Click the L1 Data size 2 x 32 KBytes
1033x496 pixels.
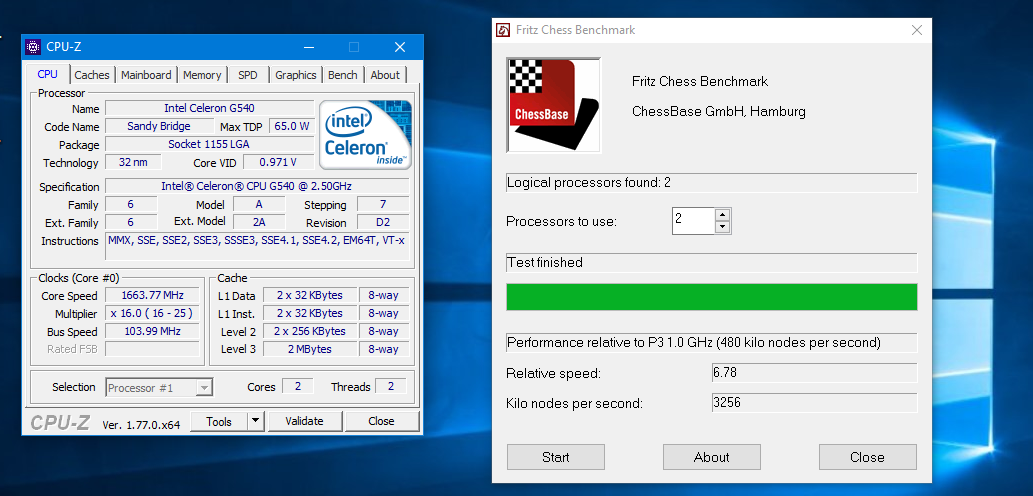click(x=310, y=295)
